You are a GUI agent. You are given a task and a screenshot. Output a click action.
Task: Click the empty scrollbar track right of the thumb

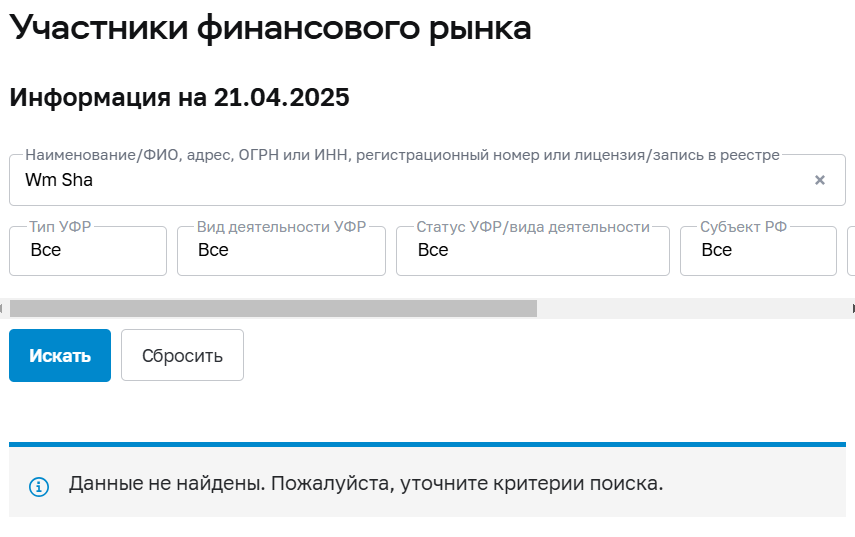[690, 308]
